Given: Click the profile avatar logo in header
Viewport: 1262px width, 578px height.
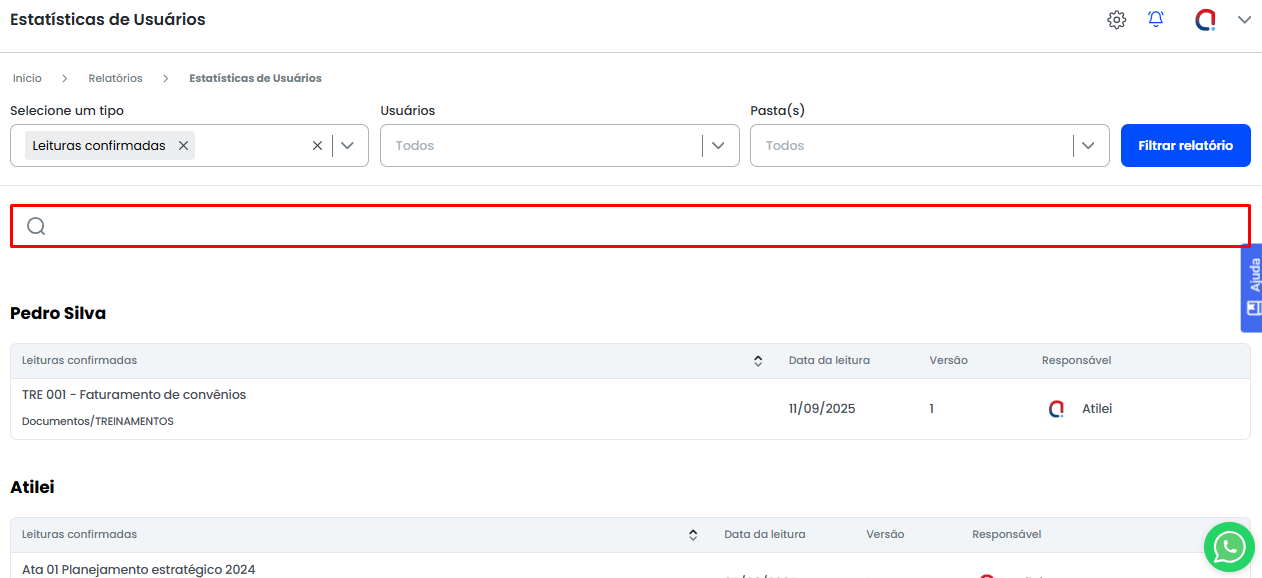Looking at the screenshot, I should [1205, 20].
